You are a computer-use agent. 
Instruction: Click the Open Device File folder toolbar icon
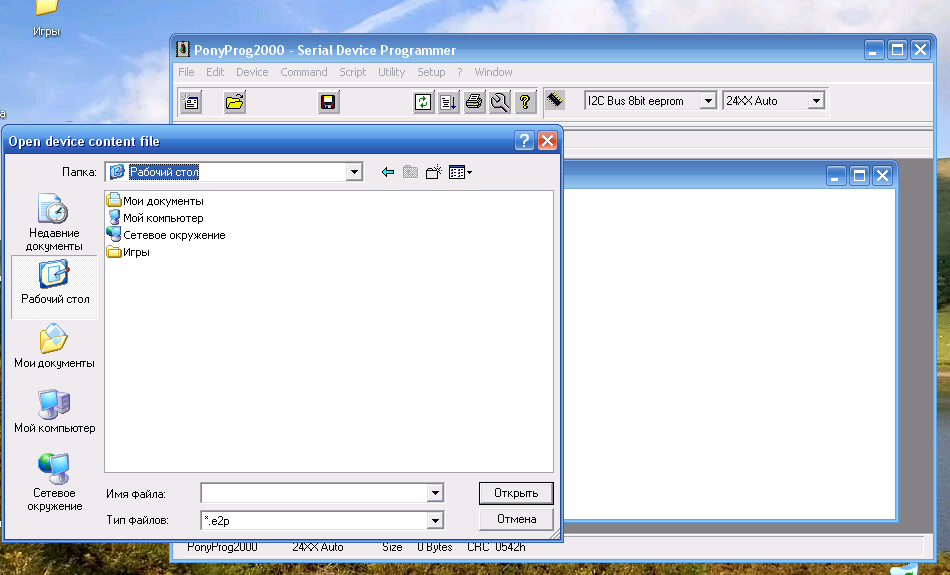click(x=234, y=101)
